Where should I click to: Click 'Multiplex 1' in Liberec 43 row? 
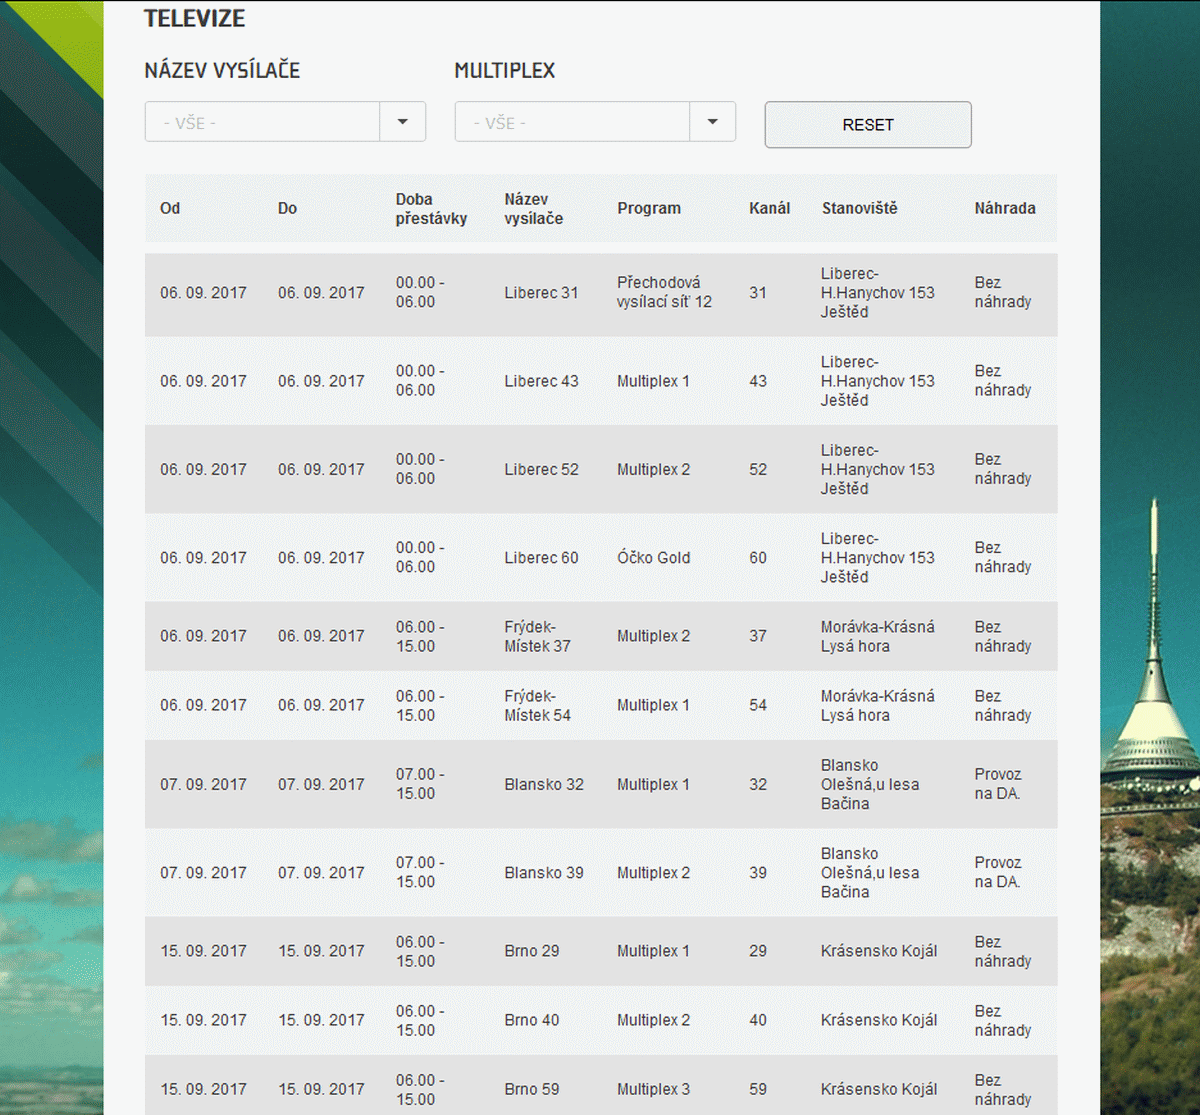point(653,381)
